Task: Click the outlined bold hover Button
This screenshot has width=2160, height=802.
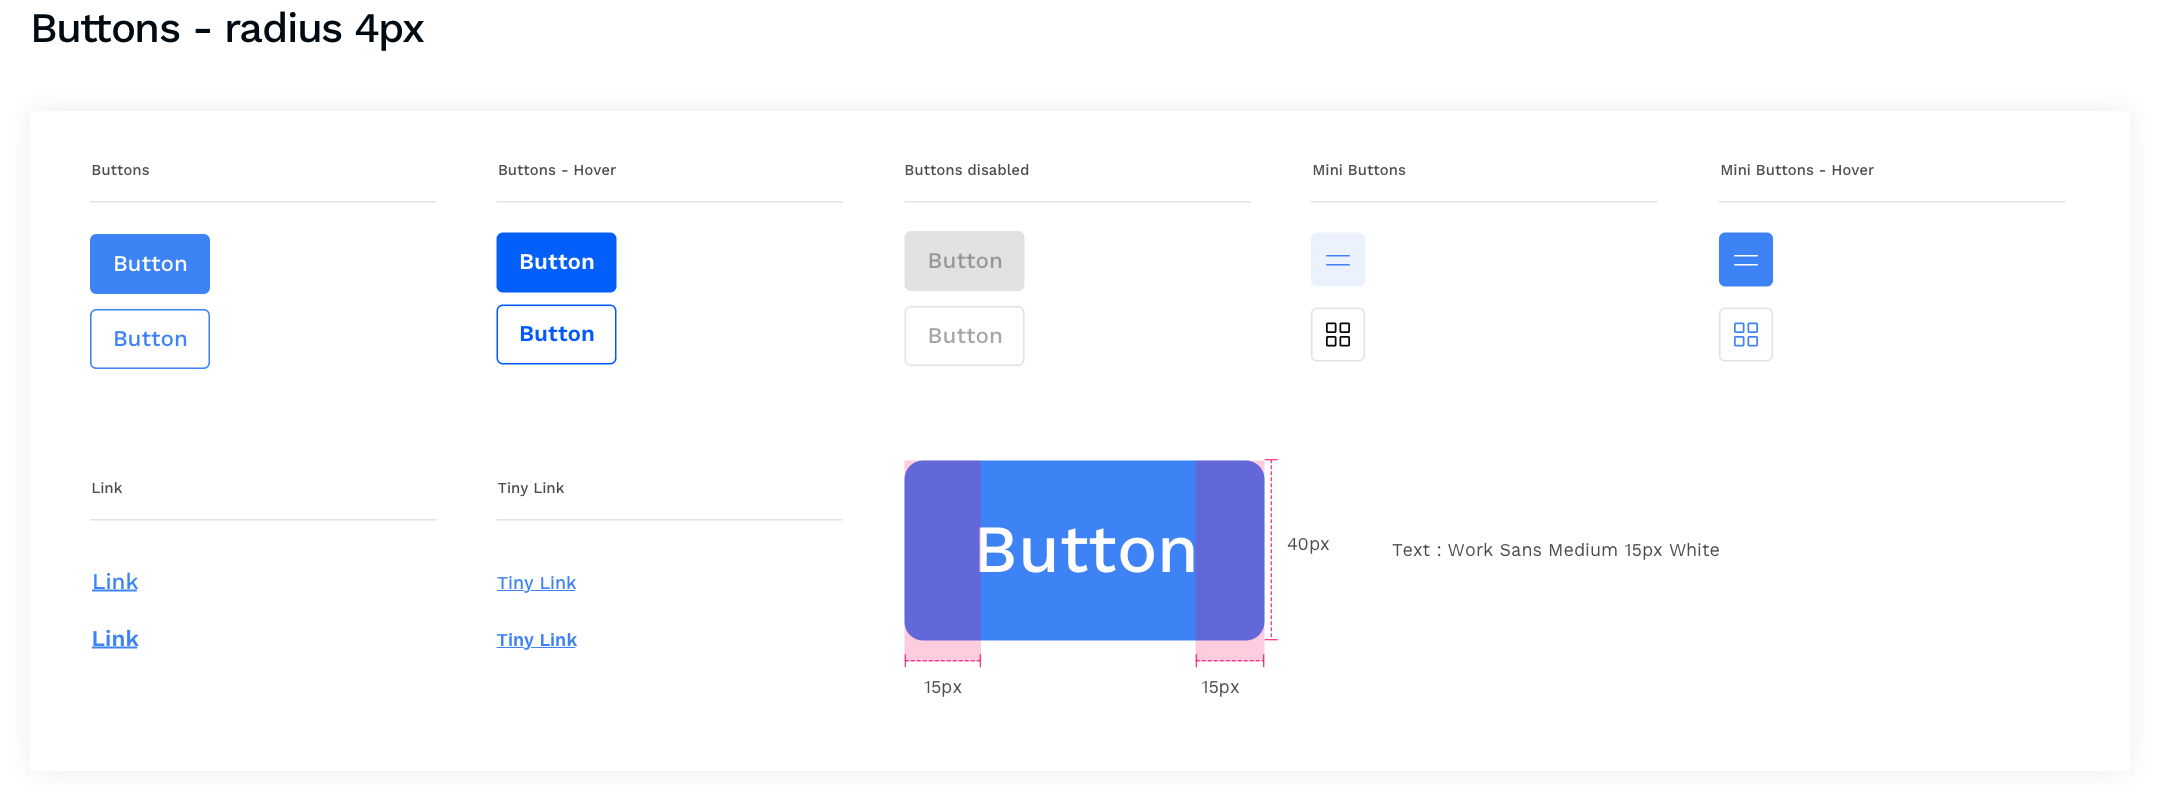Action: [556, 334]
